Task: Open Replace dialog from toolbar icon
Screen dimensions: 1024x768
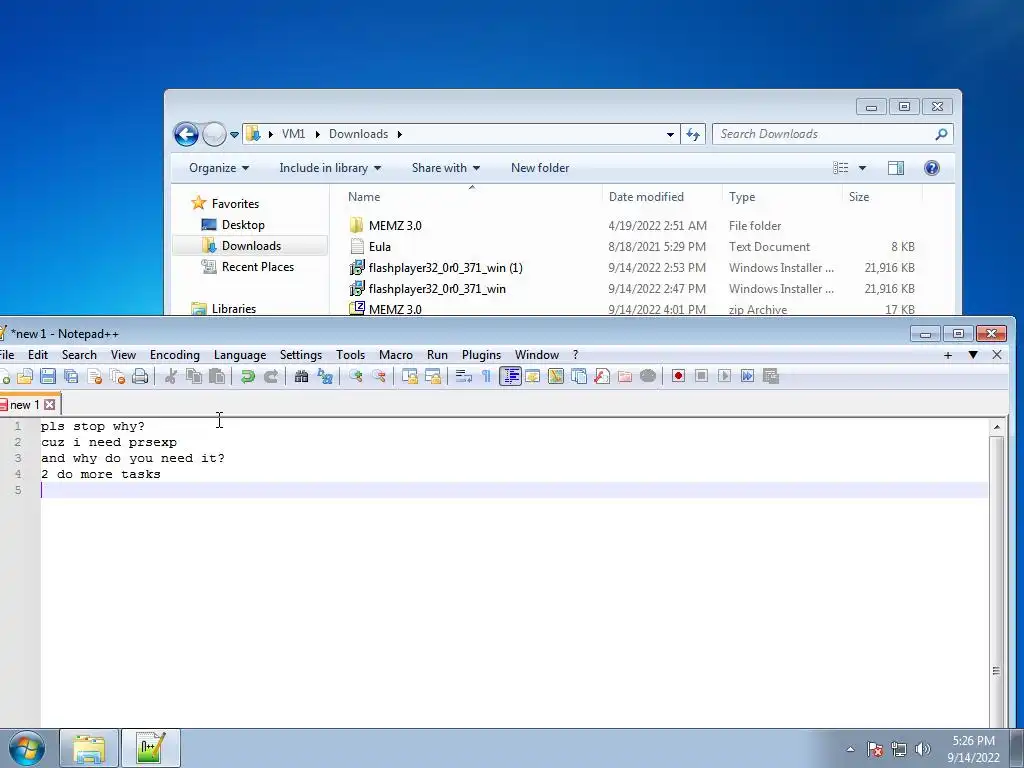Action: pos(325,376)
